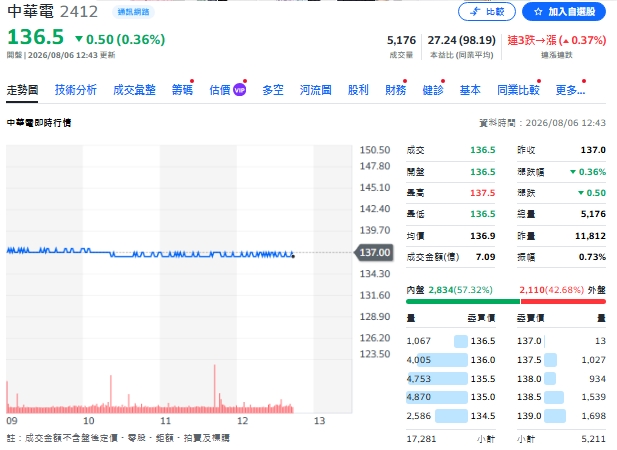The height and width of the screenshot is (450, 617).
Task: Click the red outer-volume bar segment
Action: 563,302
